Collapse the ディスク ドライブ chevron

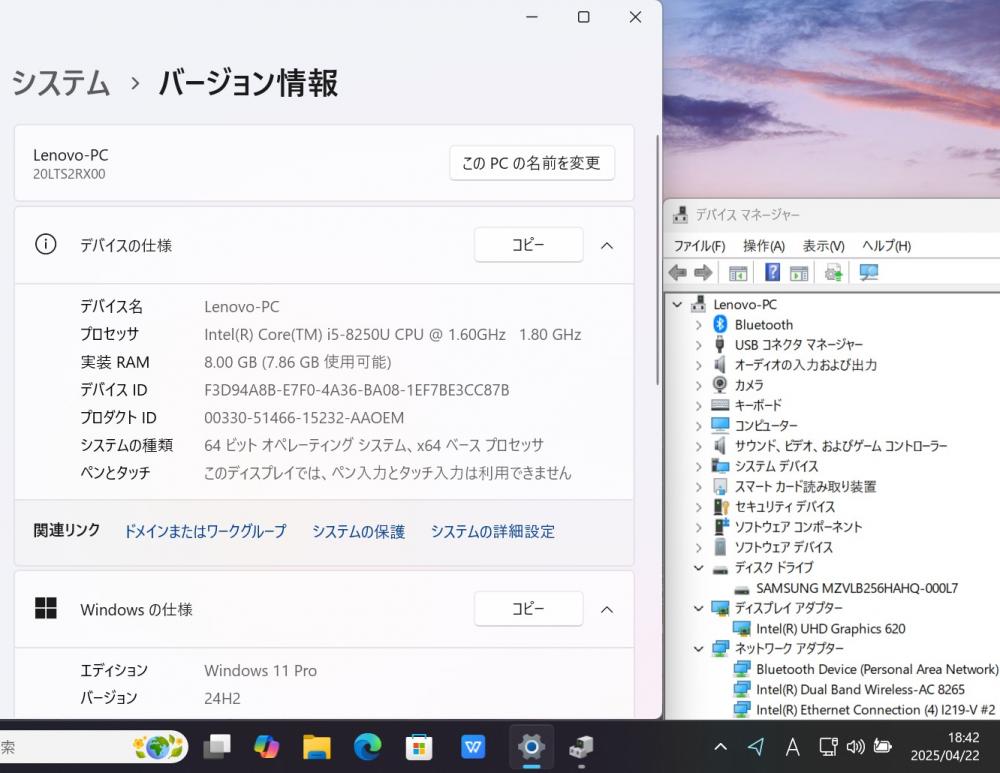point(698,568)
